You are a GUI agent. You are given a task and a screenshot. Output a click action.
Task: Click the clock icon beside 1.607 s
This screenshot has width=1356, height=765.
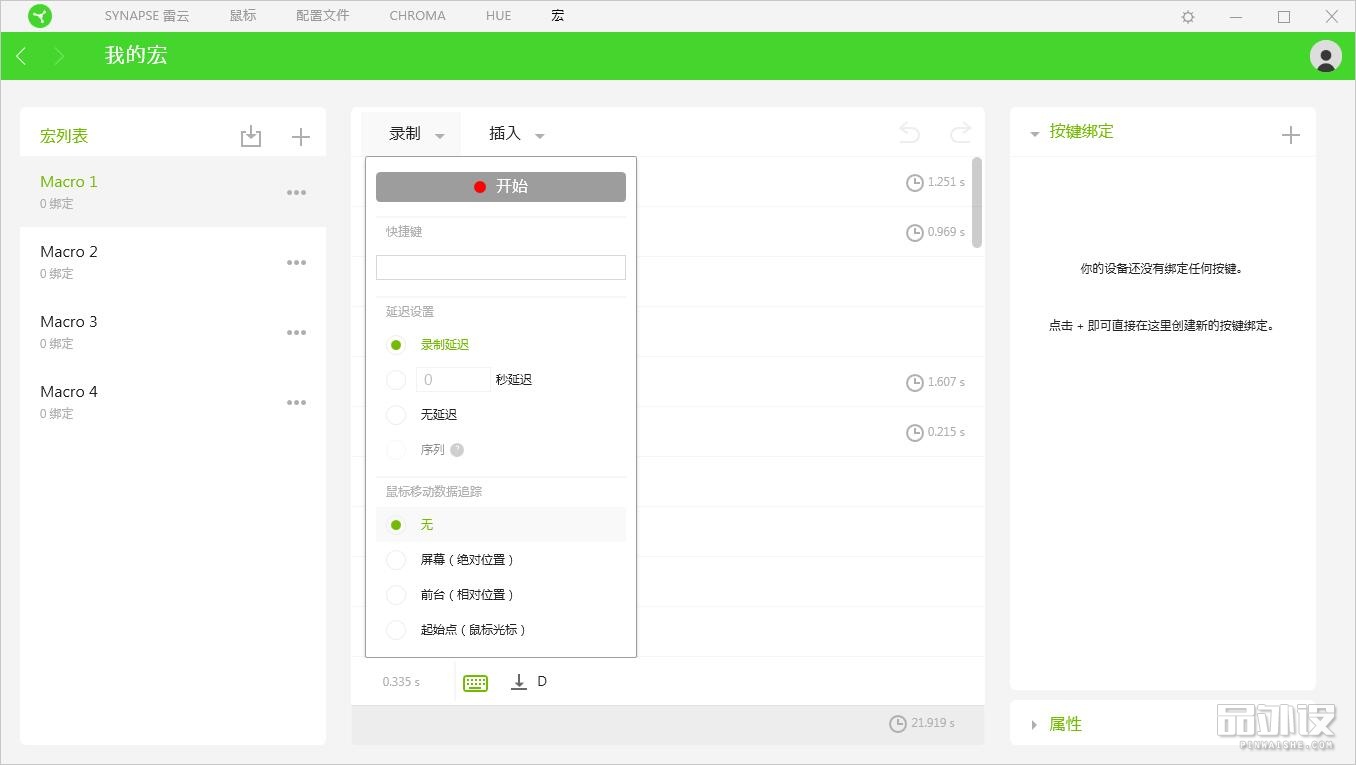point(914,382)
